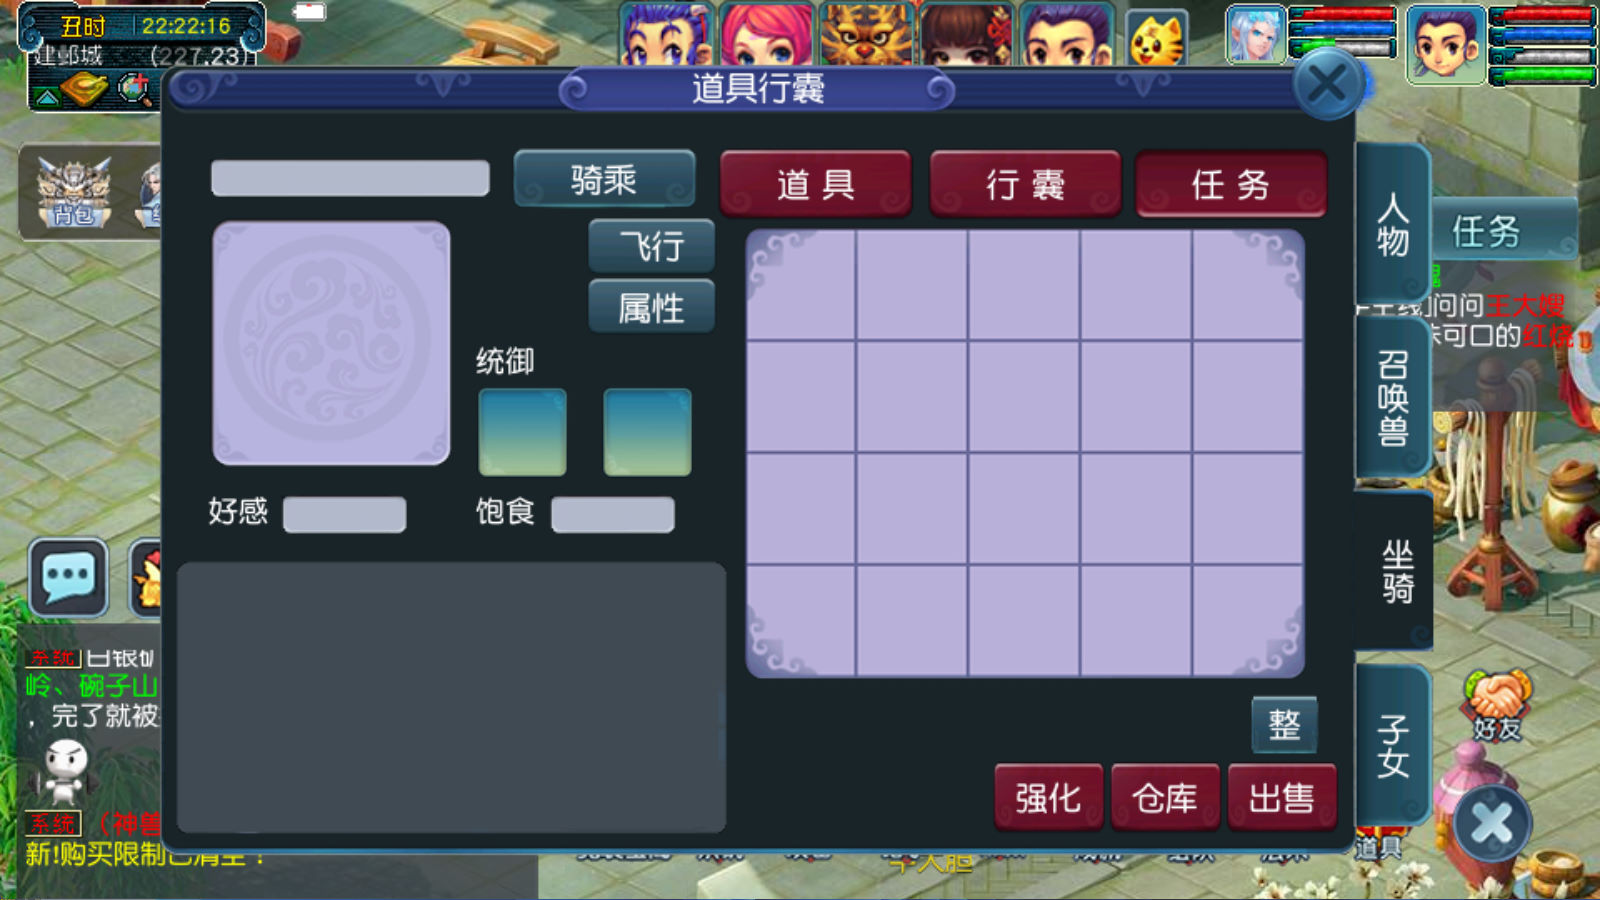Tap the gold ingot icon below the clock
1600x900 pixels.
click(85, 90)
